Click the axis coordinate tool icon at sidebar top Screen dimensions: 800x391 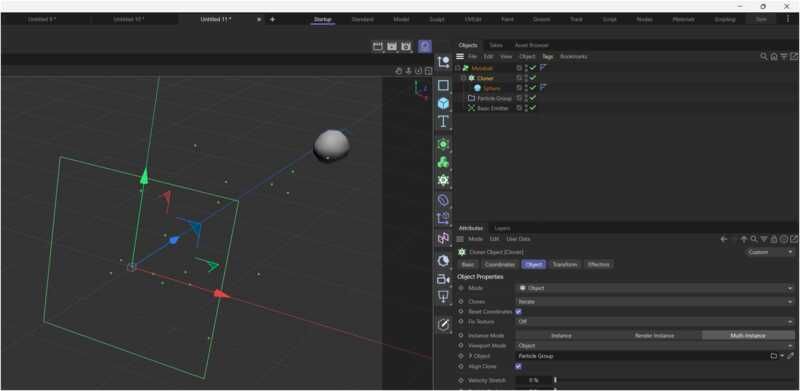pos(443,62)
